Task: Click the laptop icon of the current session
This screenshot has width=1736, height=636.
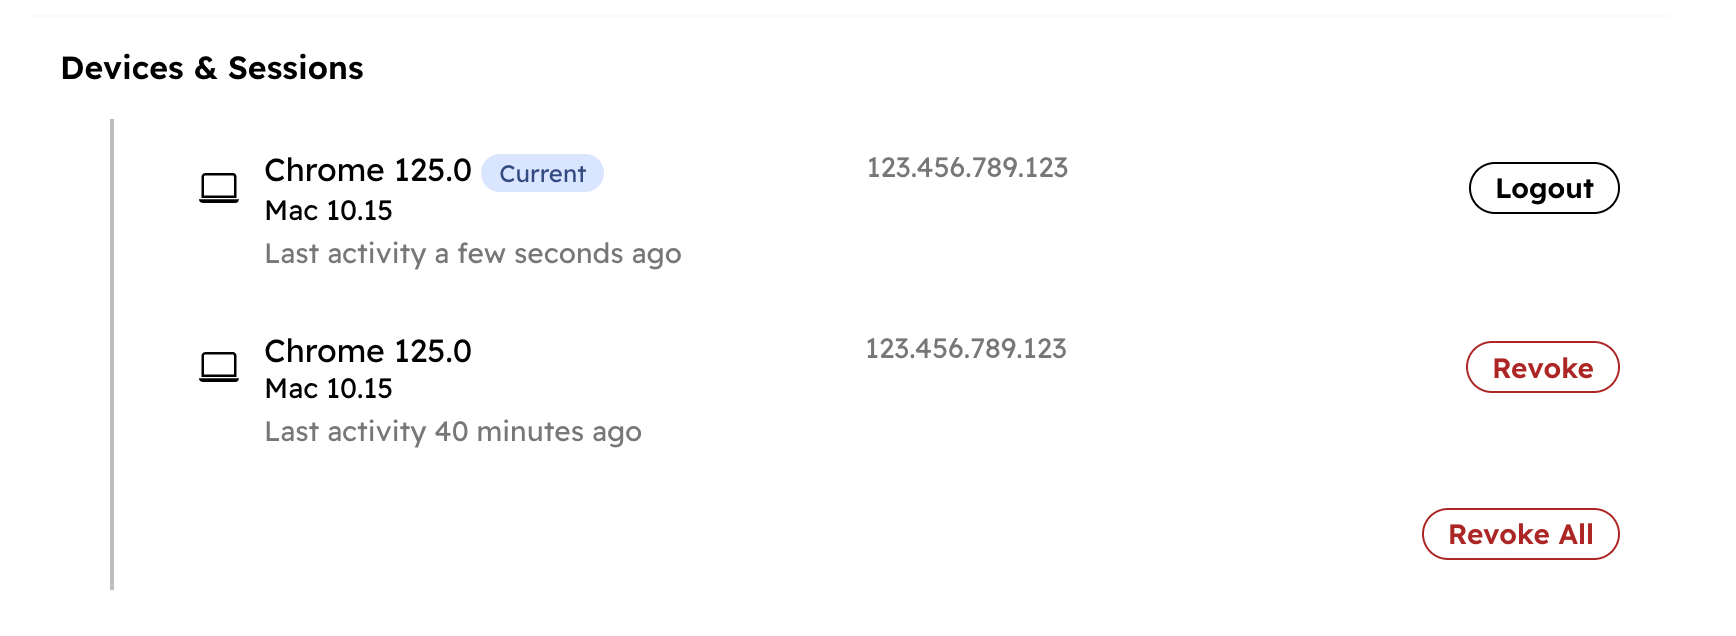Action: point(219,187)
